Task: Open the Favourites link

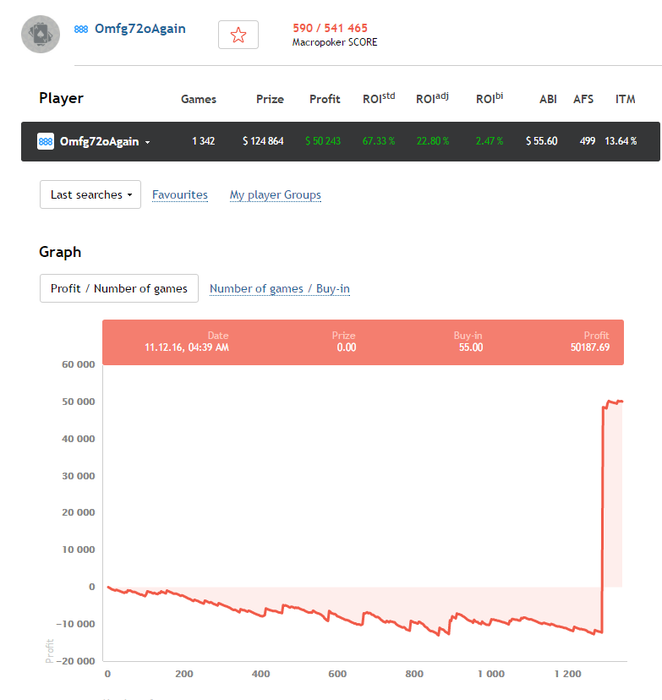Action: pyautogui.click(x=180, y=195)
